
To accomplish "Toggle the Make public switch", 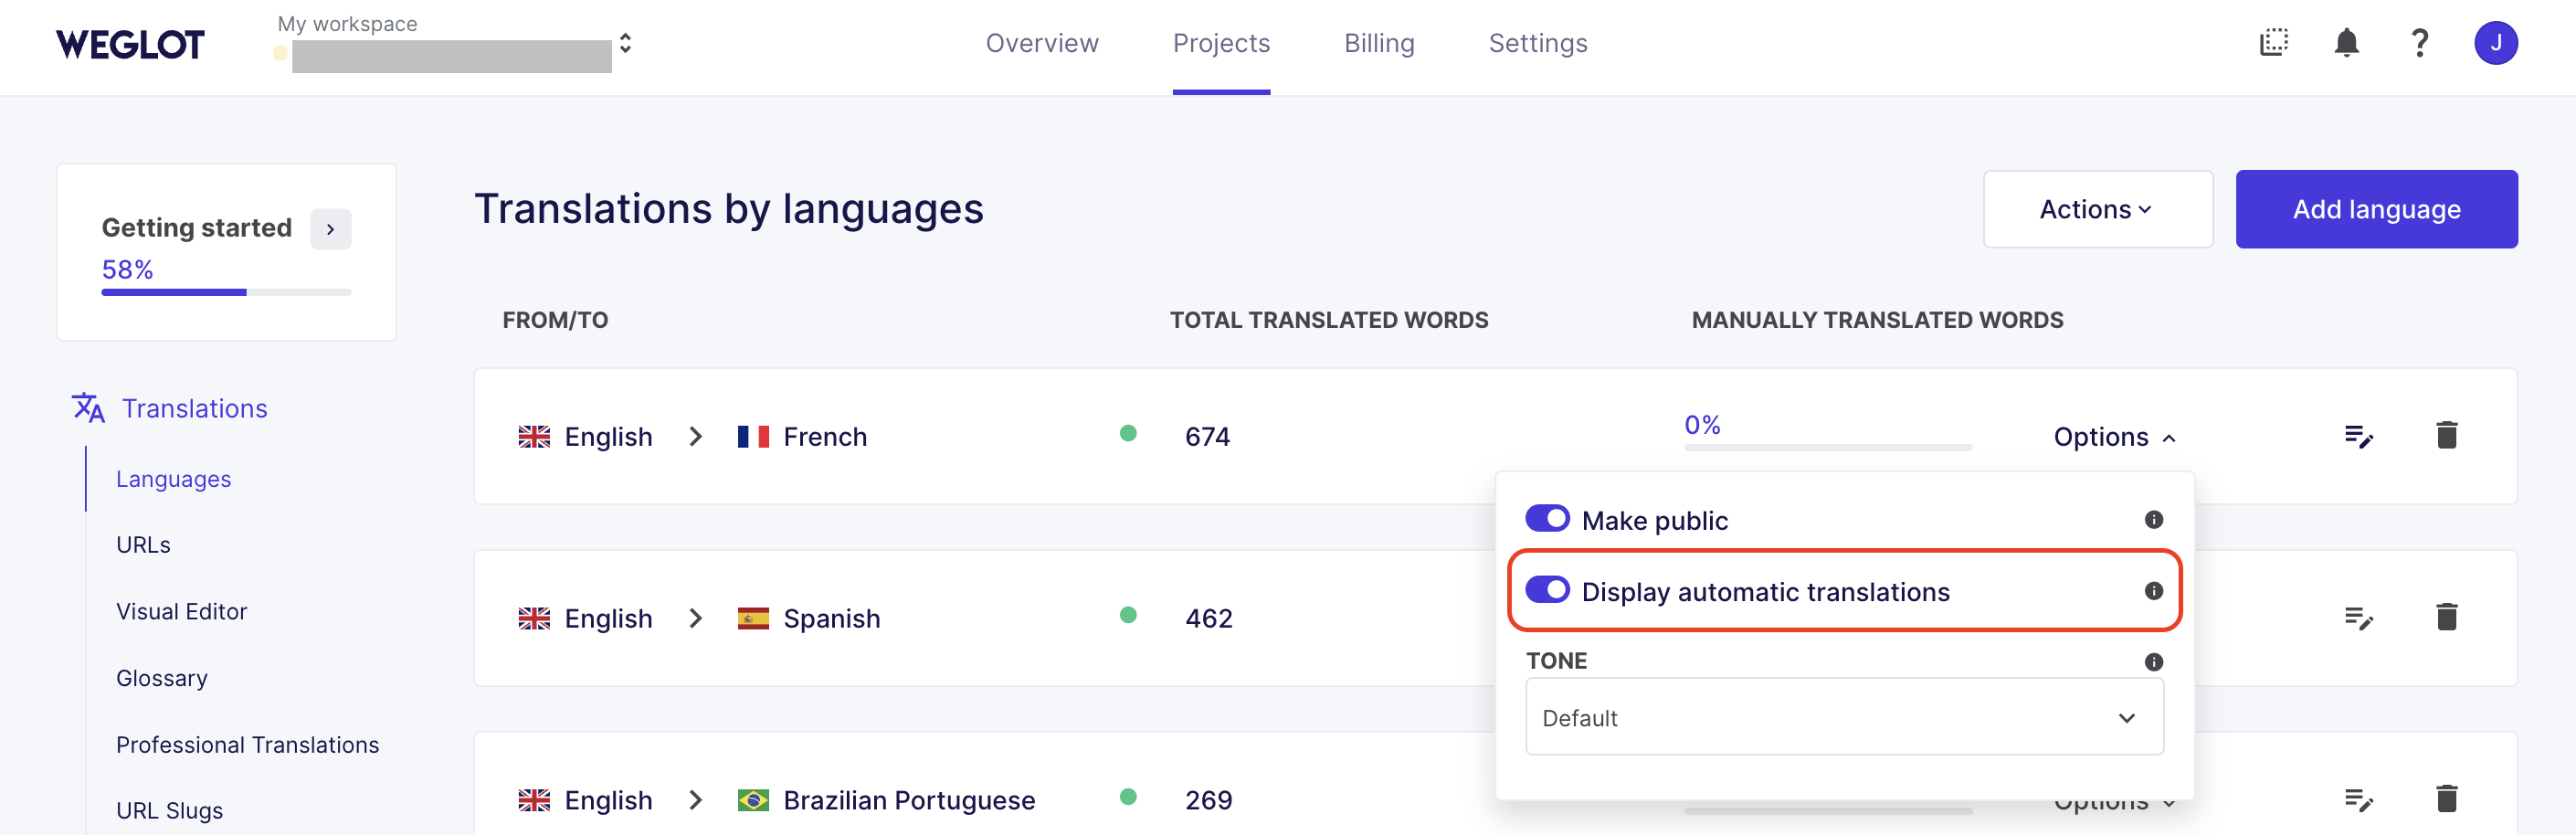I will click(x=1547, y=518).
